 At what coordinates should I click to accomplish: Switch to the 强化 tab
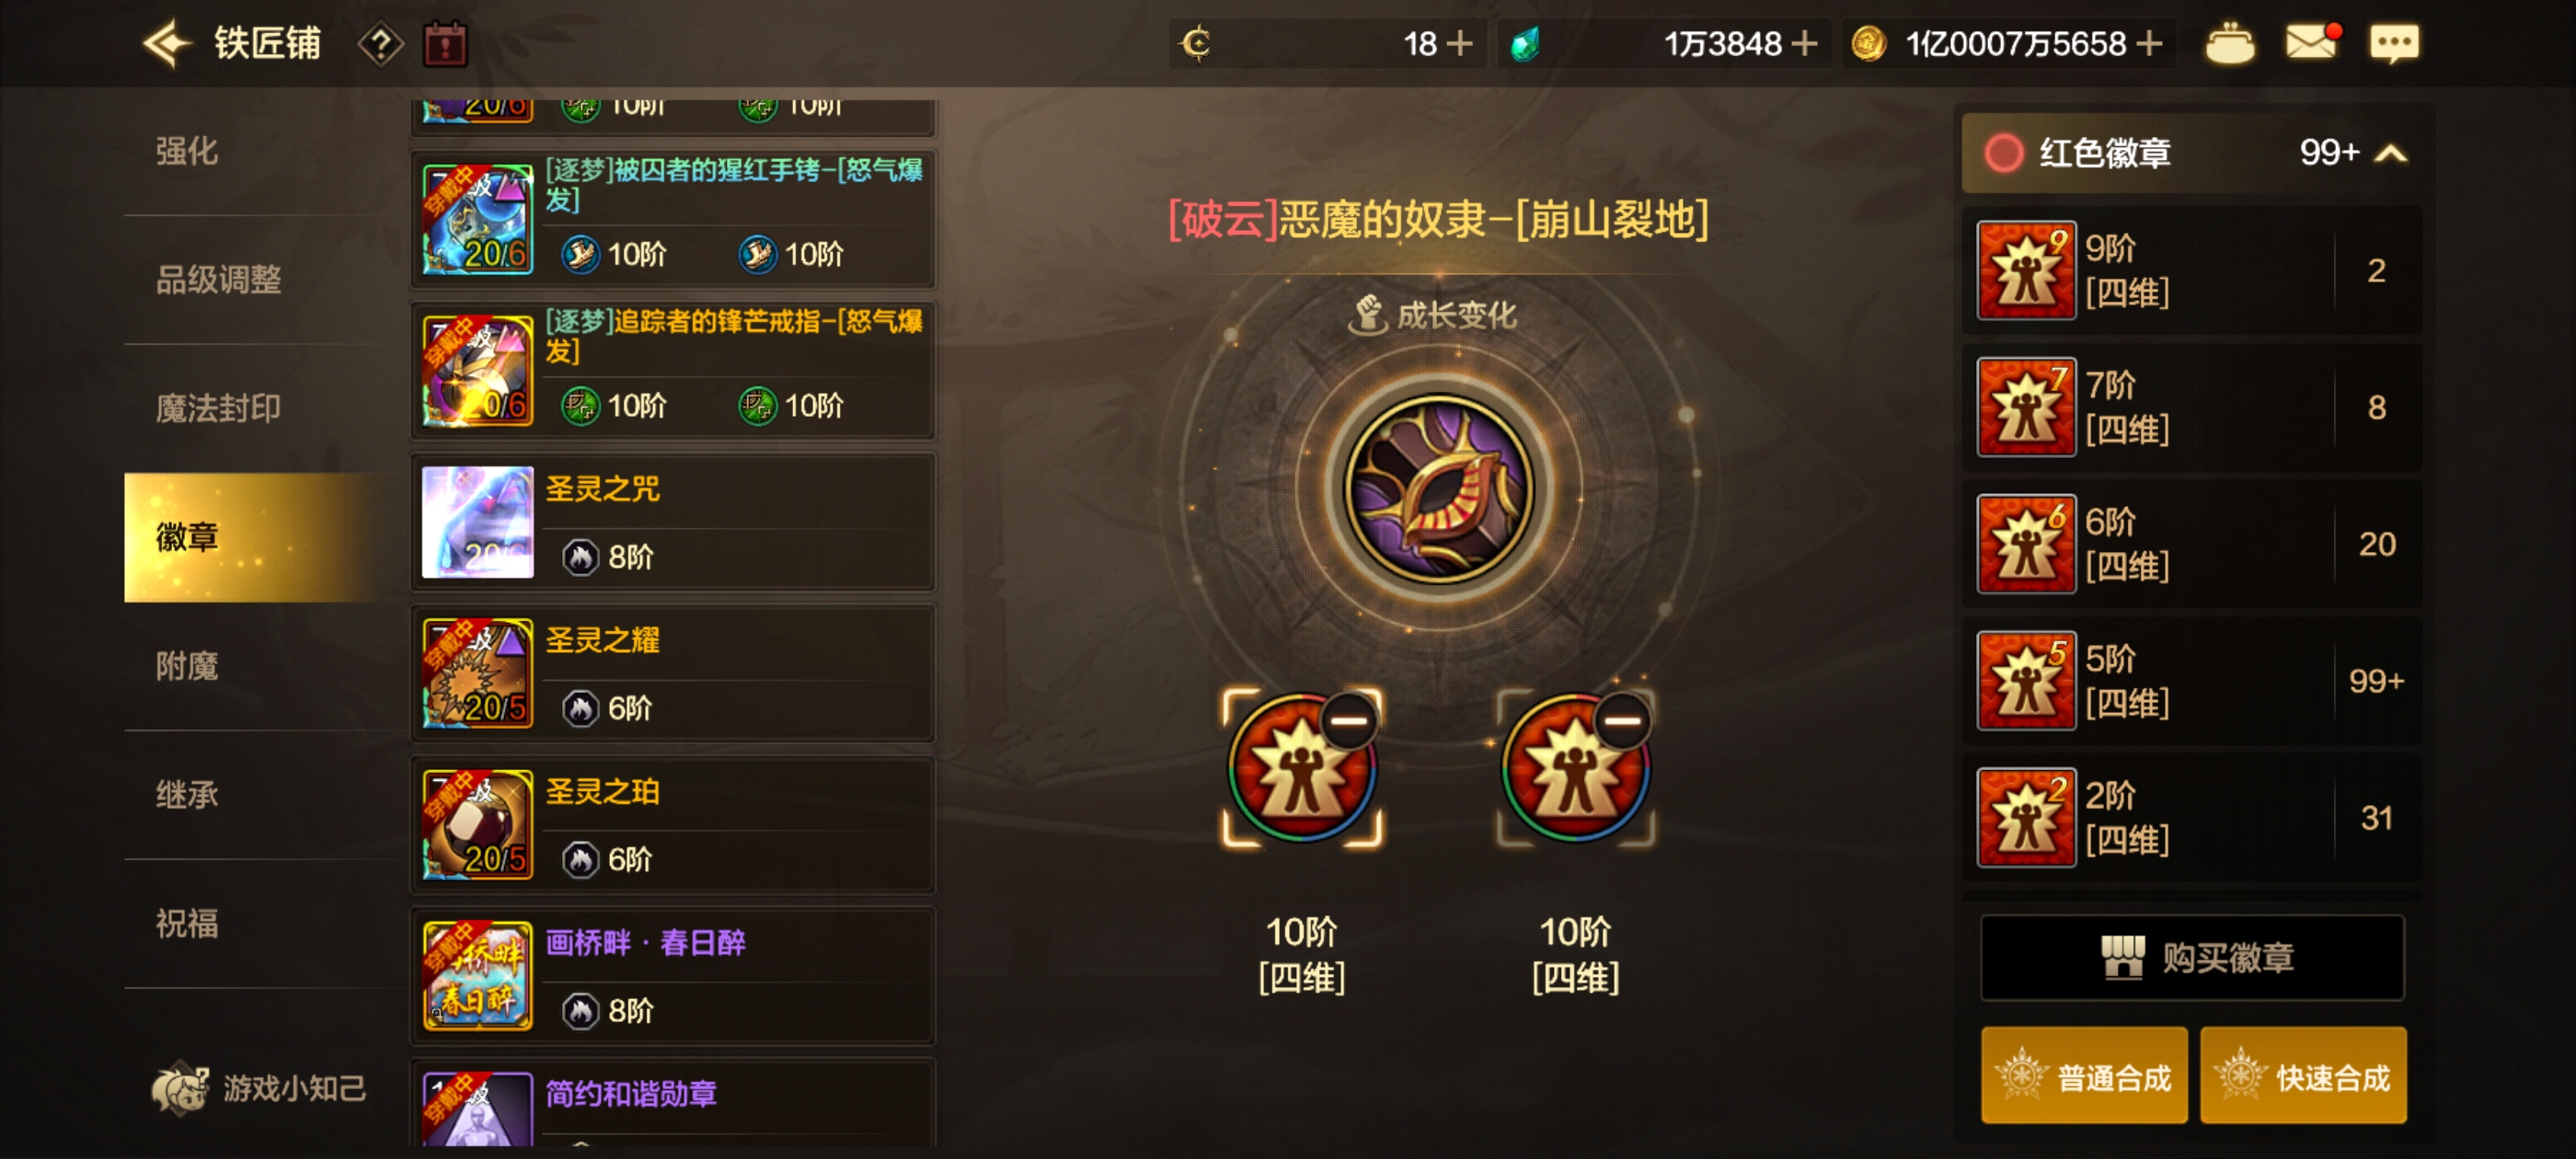tap(187, 150)
